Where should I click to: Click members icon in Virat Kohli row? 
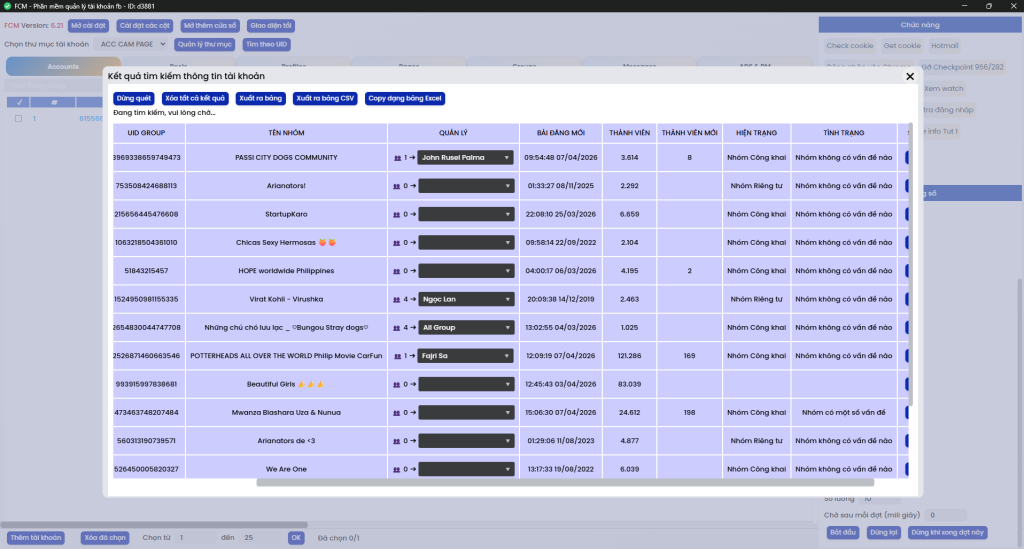click(397, 299)
